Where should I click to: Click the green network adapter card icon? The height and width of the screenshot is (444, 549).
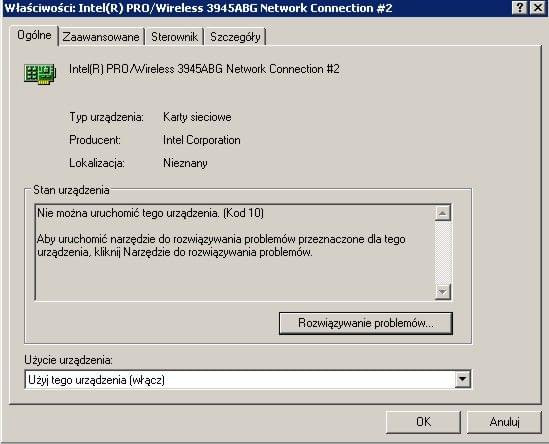[x=40, y=74]
